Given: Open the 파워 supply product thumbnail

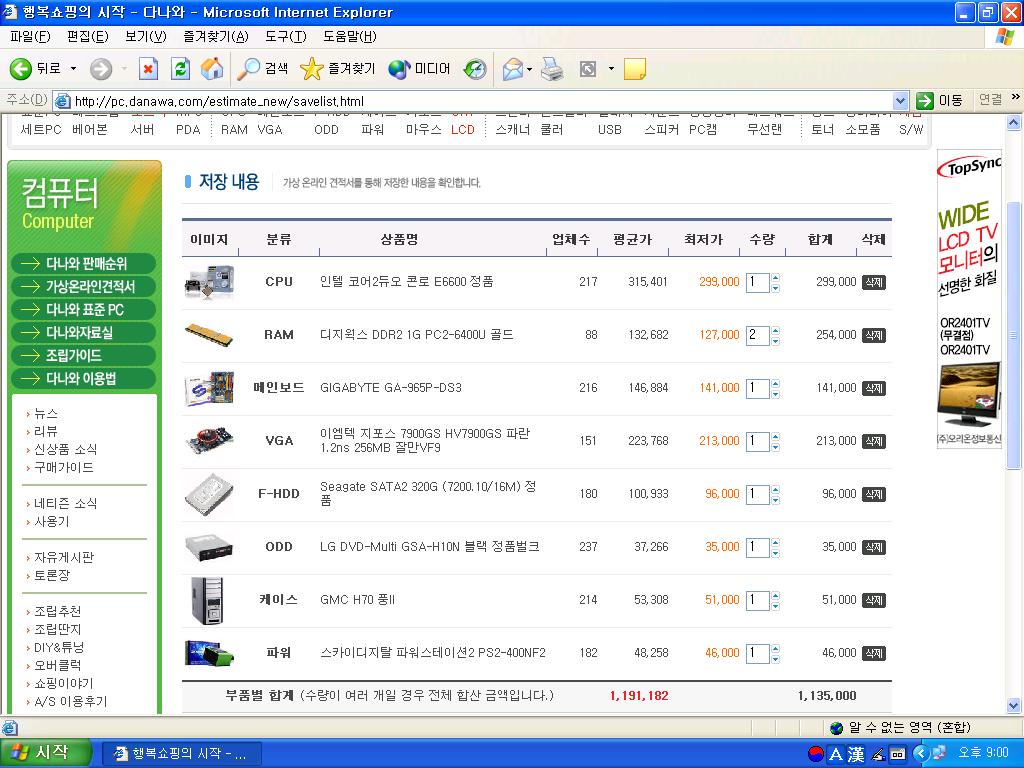Looking at the screenshot, I should pos(209,653).
